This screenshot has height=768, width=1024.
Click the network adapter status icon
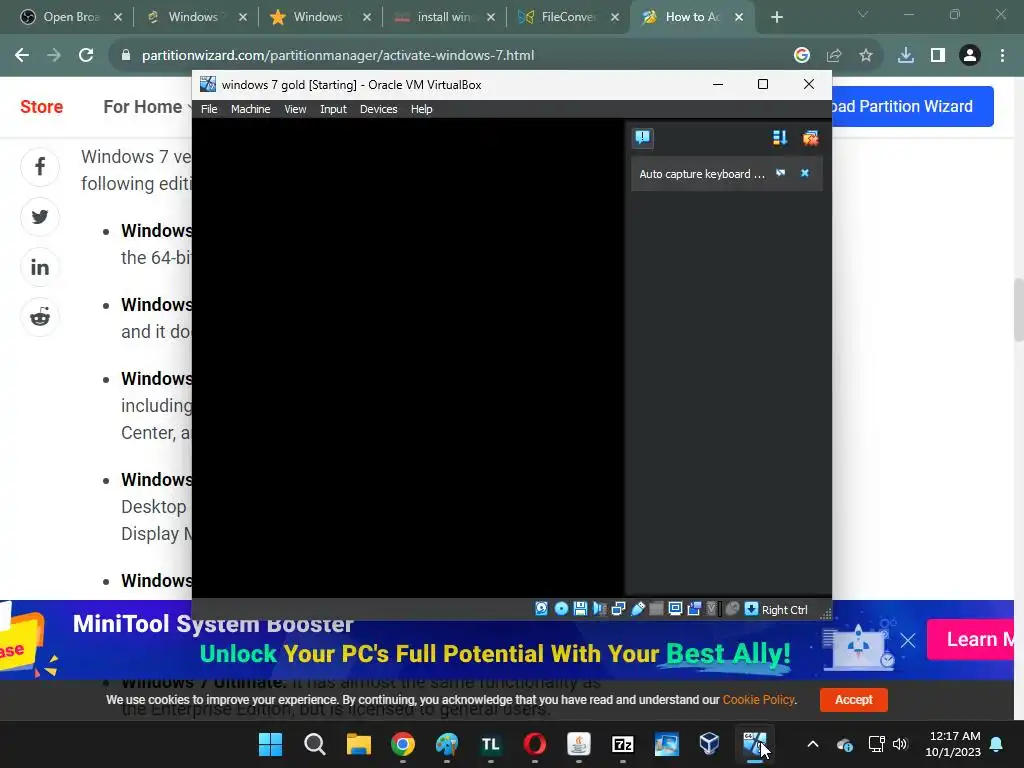[618, 609]
